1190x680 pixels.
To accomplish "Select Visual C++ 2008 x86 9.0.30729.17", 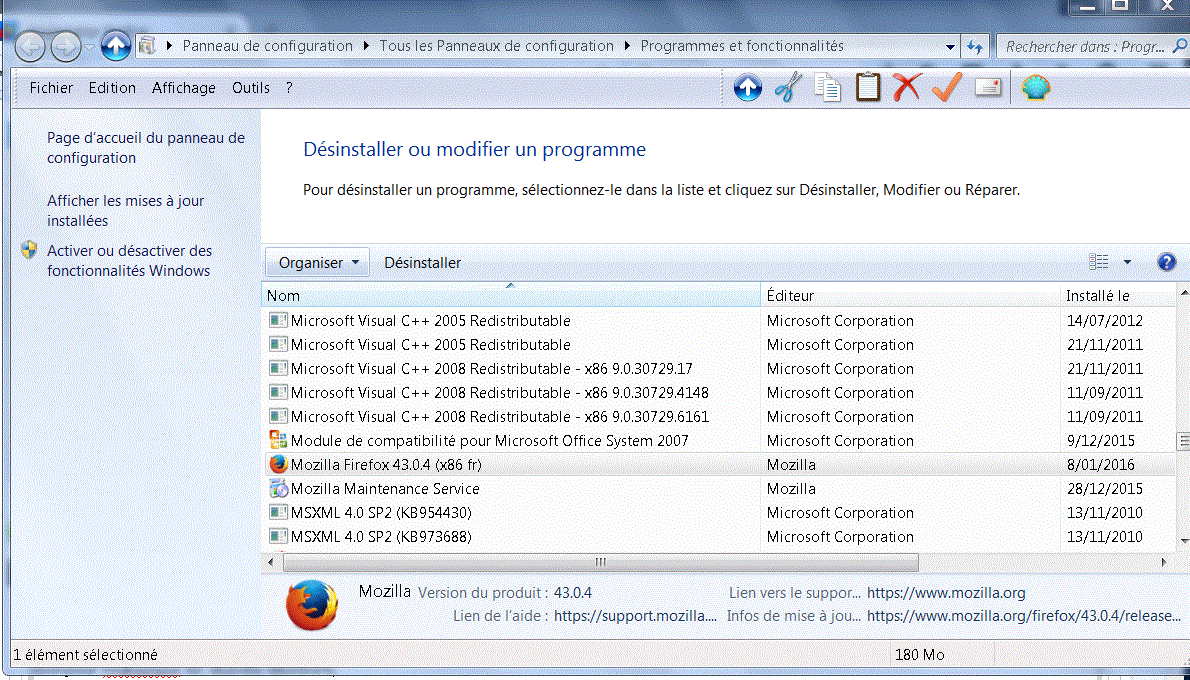I will [719, 369].
